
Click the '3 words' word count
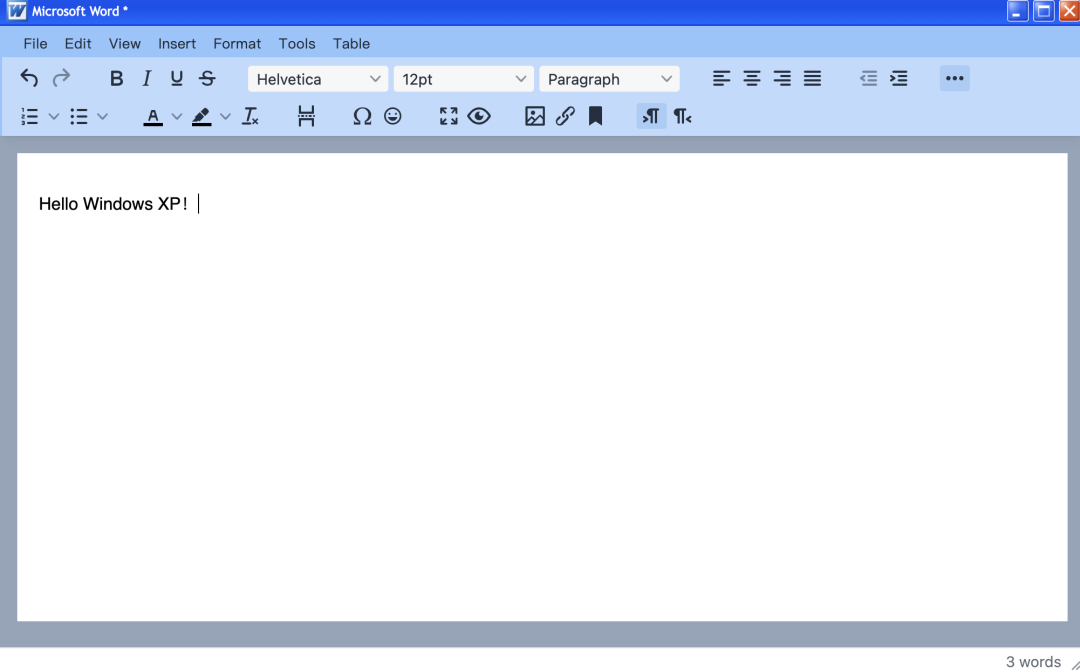[x=1033, y=662]
